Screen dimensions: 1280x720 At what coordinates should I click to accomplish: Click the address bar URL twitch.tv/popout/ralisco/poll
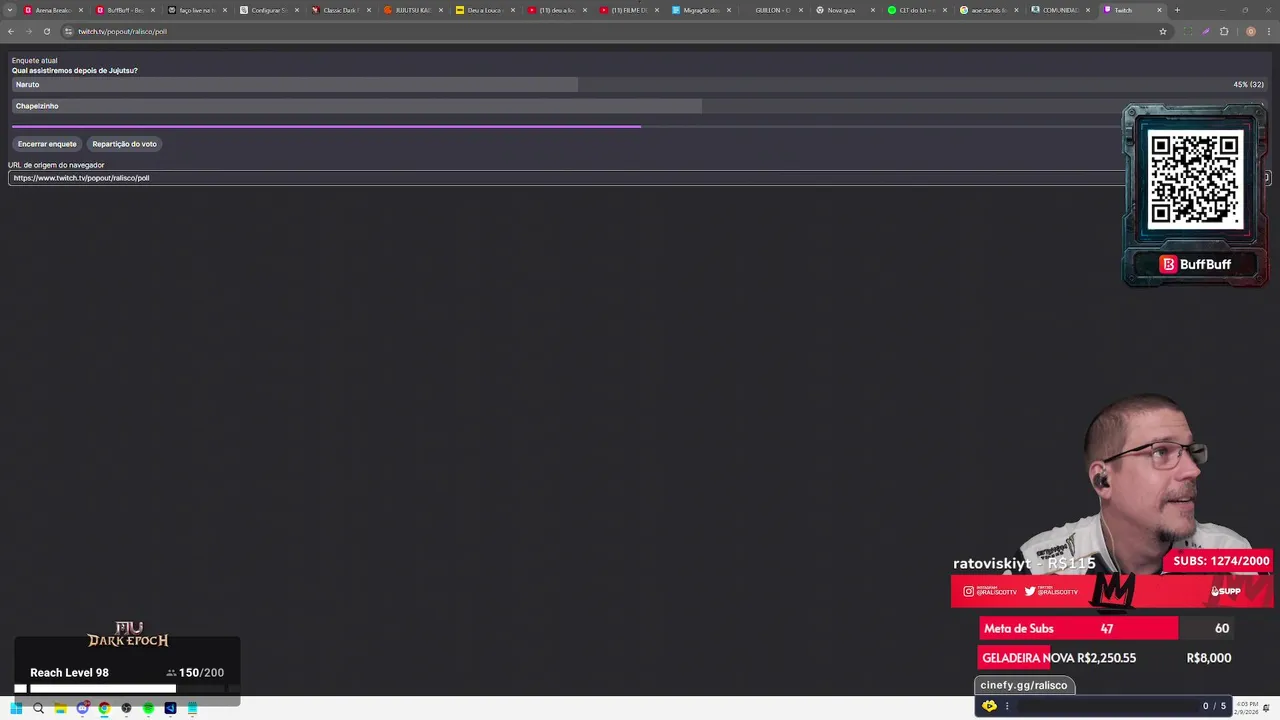click(x=122, y=31)
